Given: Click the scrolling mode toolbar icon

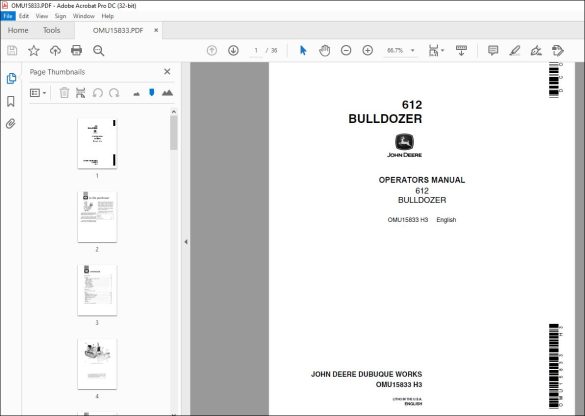Looking at the screenshot, I should (462, 50).
